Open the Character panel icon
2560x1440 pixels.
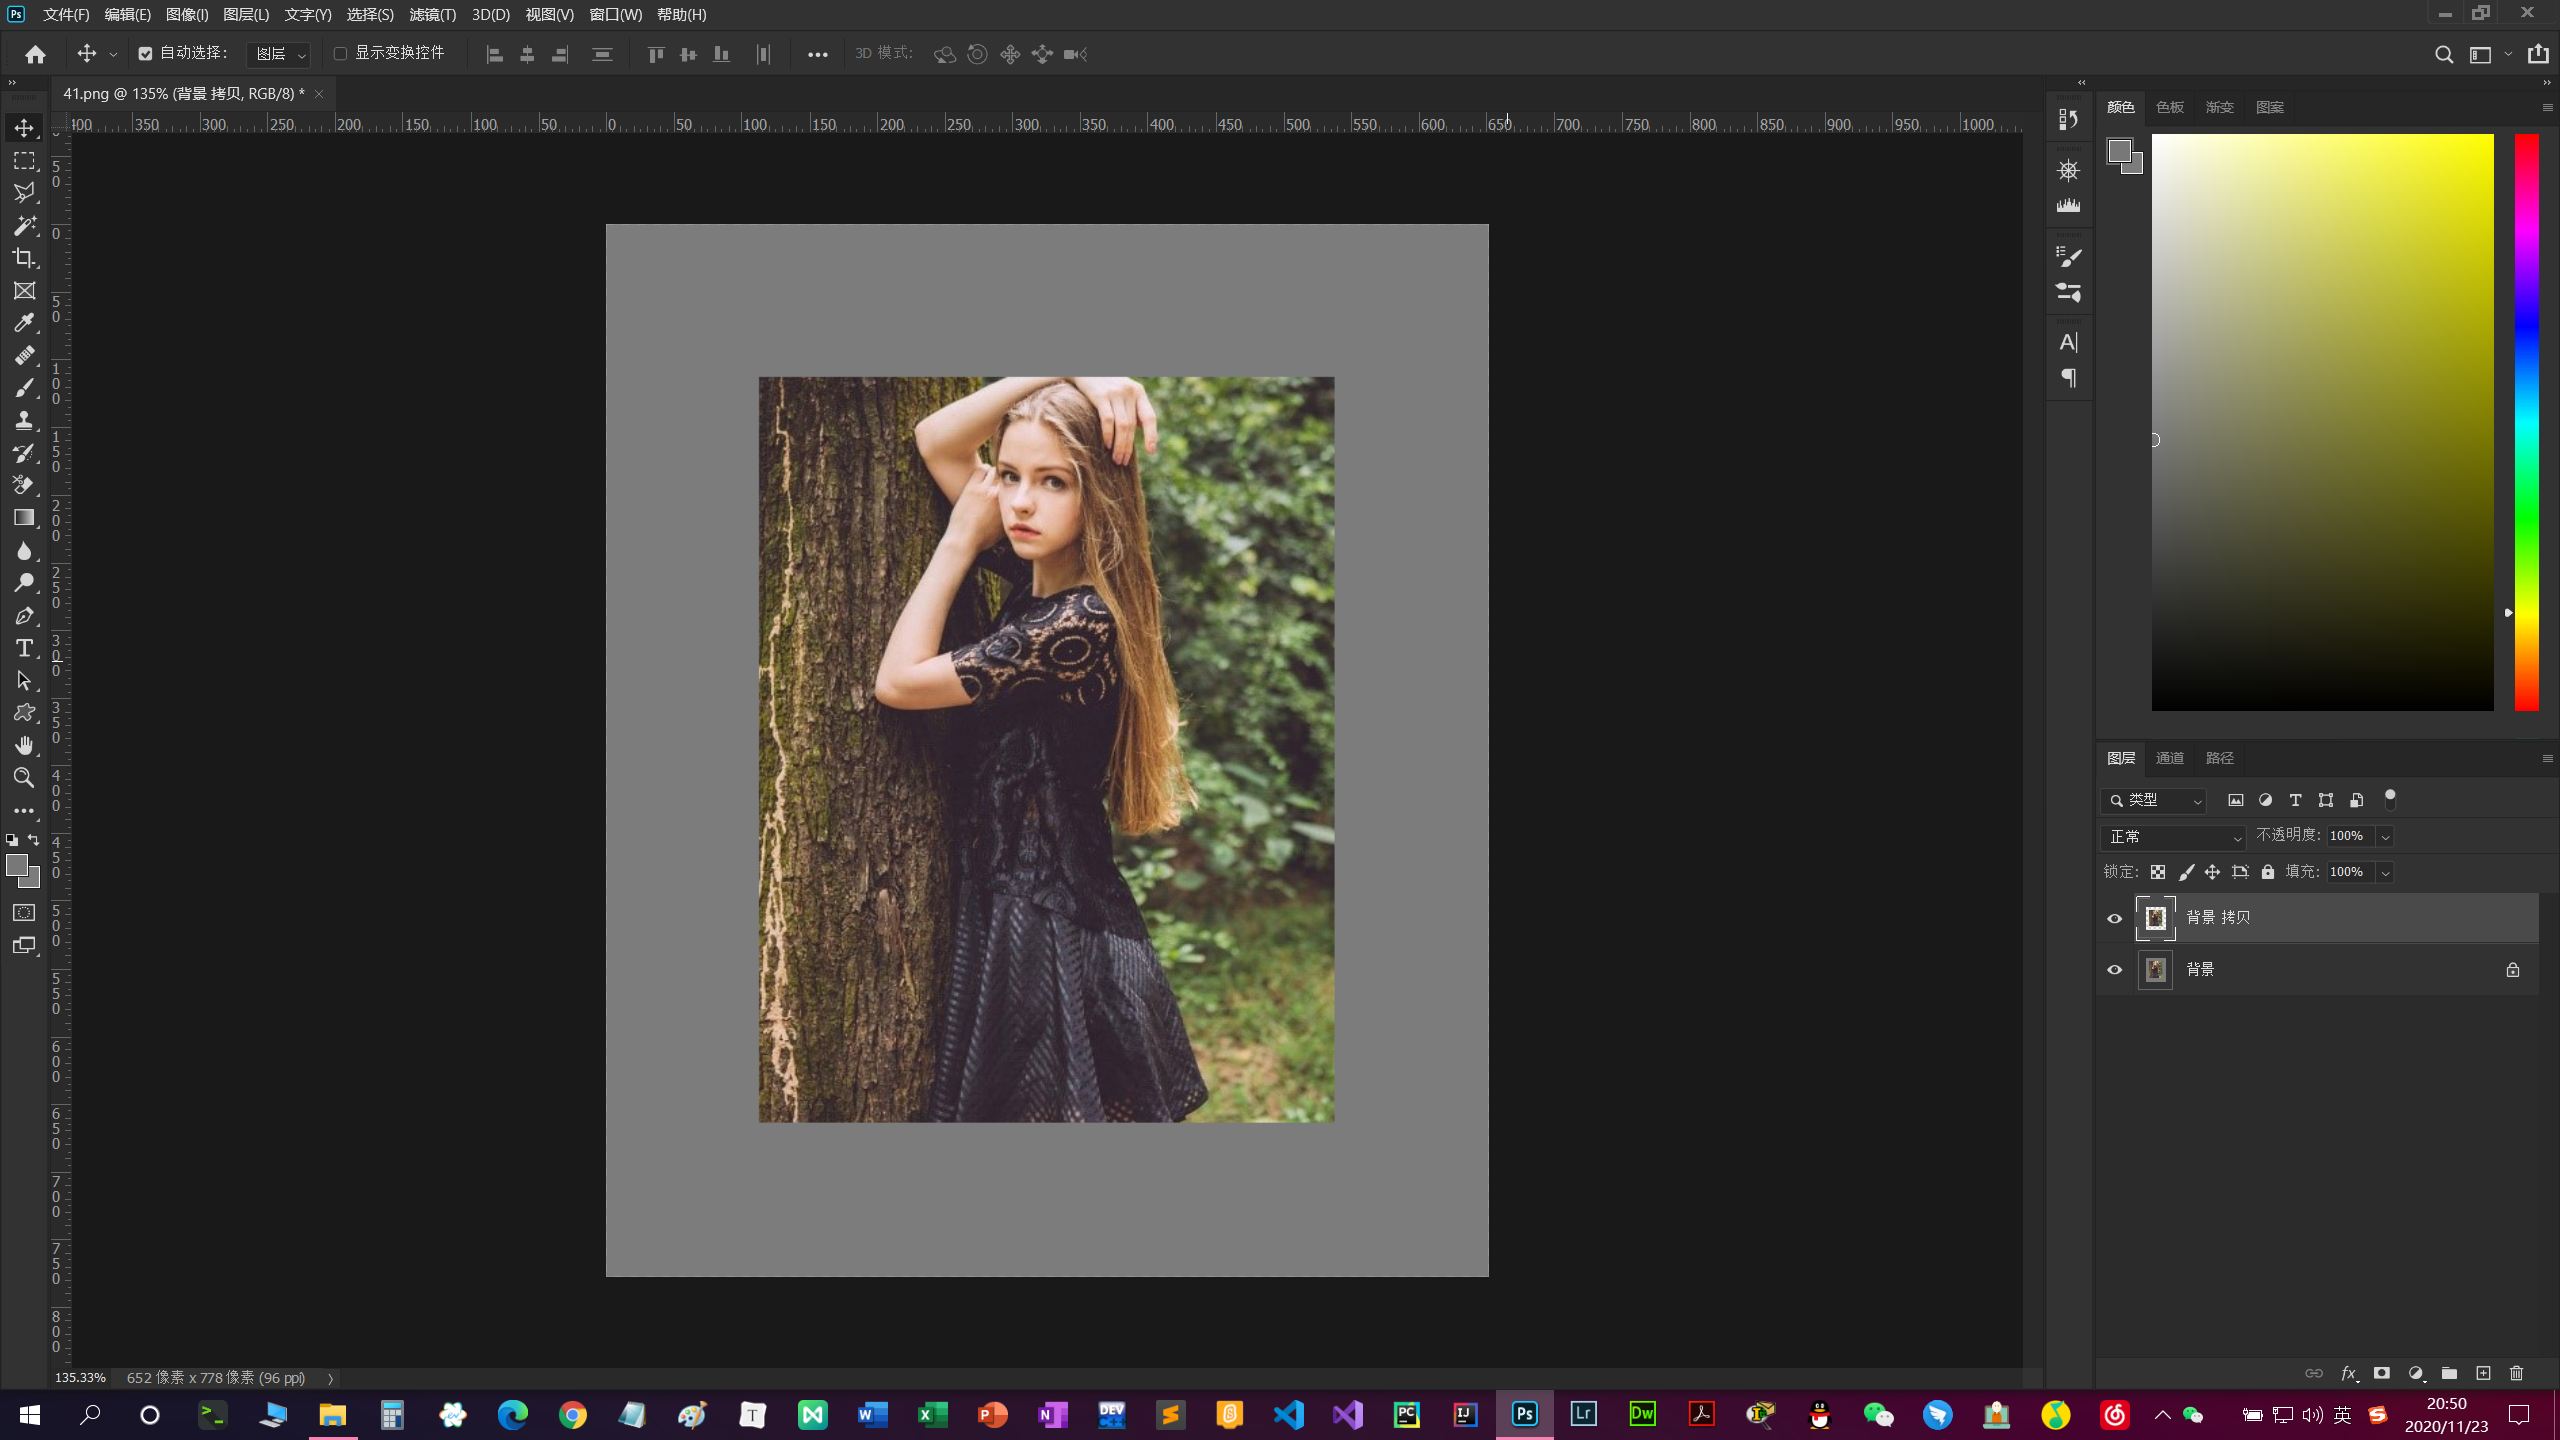[x=2068, y=342]
